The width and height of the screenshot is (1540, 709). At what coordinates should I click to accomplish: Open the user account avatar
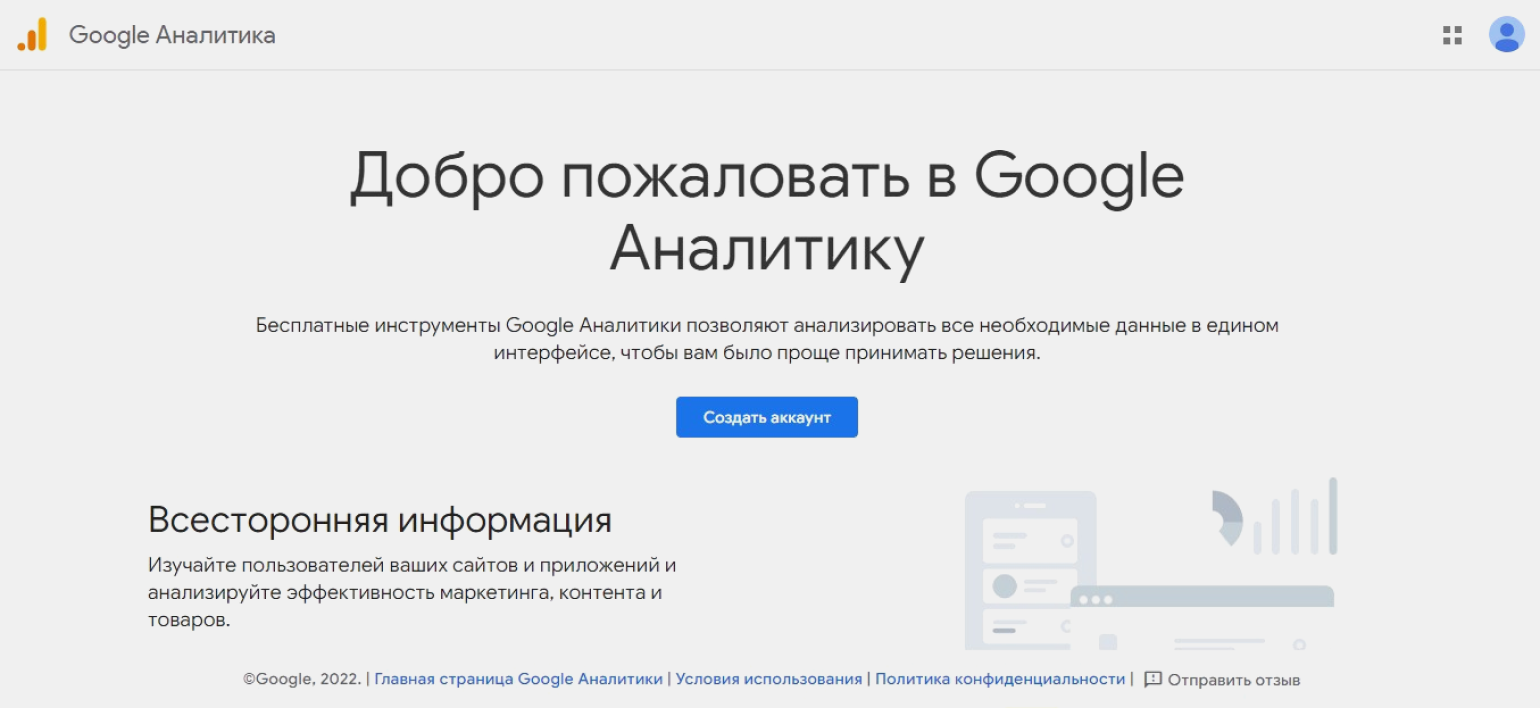coord(1506,35)
